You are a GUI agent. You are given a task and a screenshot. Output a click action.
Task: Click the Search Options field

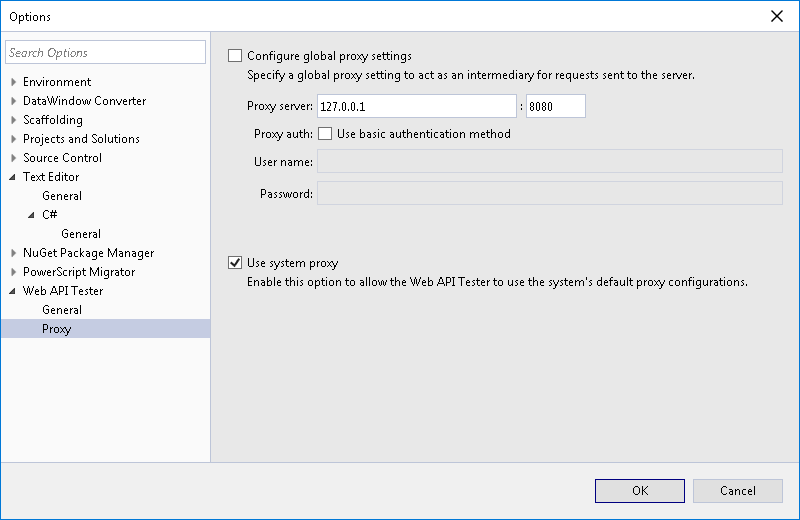105,52
